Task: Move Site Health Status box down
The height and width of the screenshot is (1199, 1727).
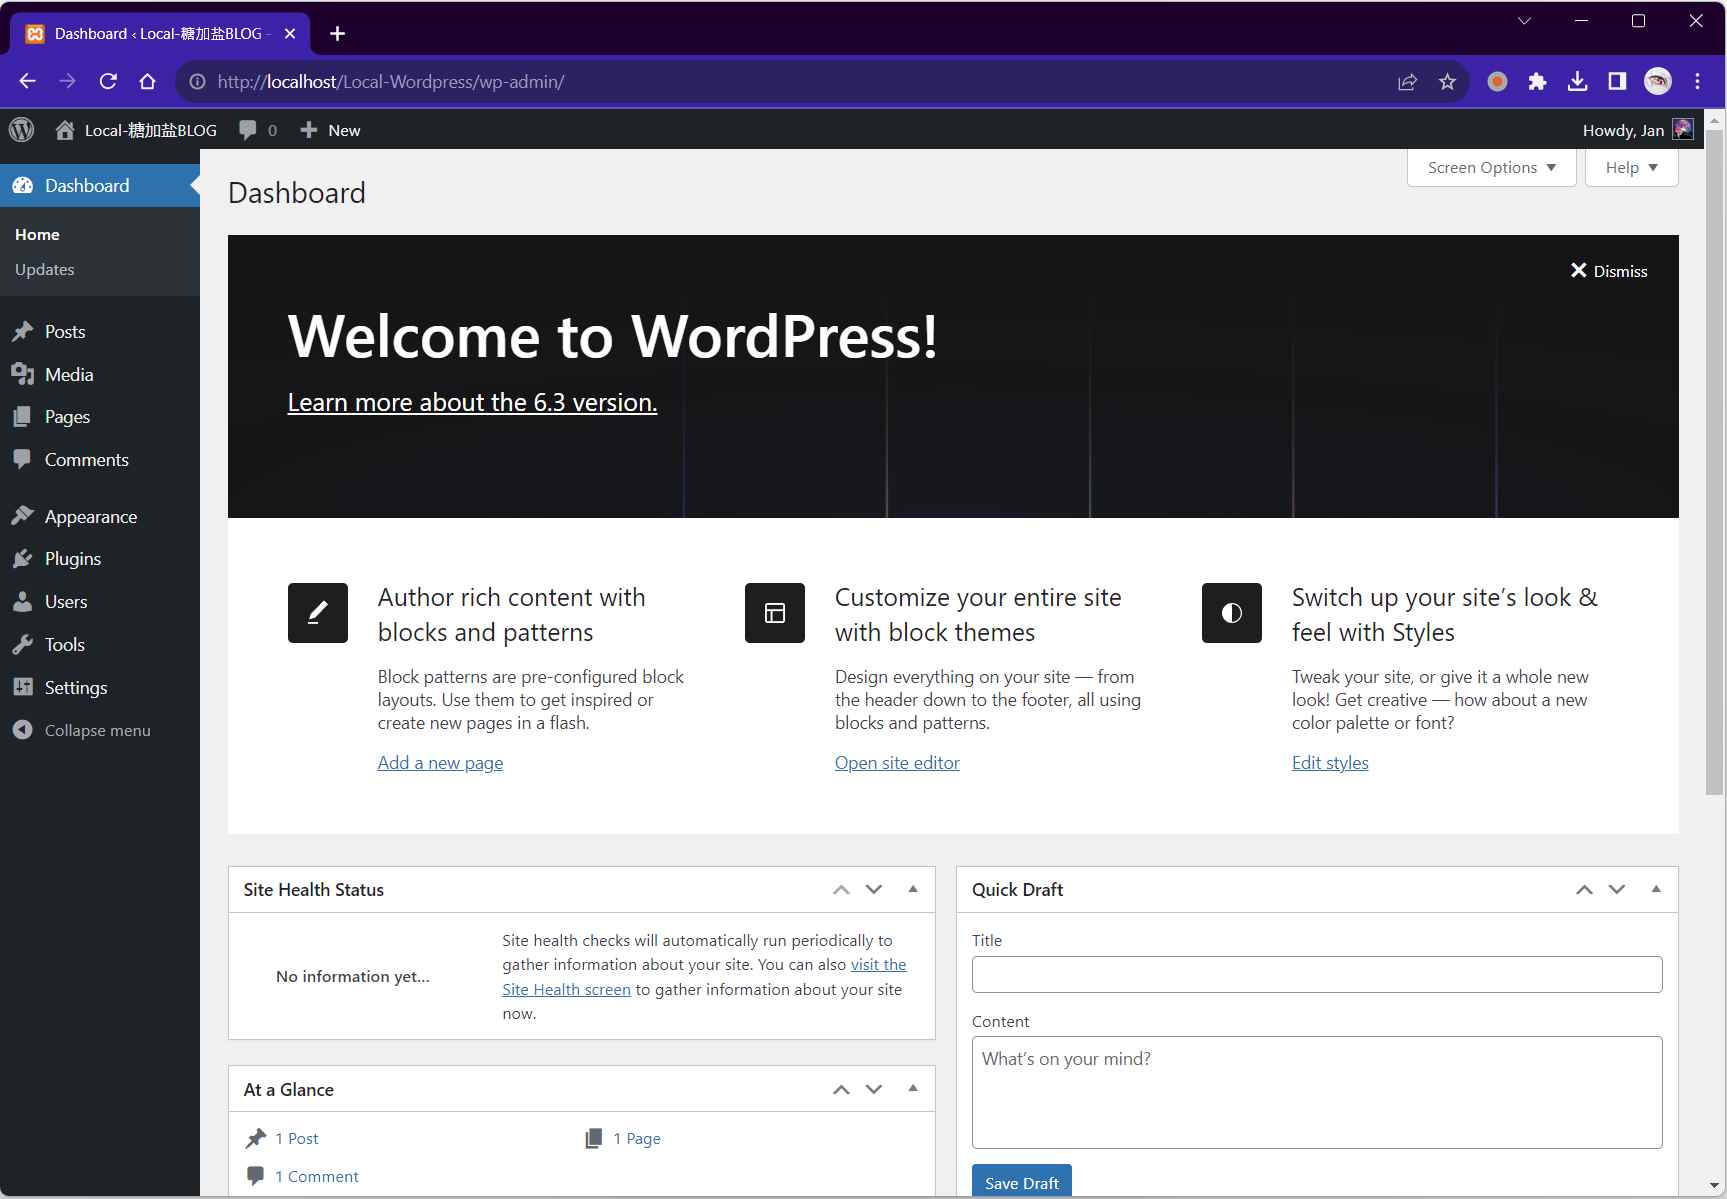Action: 874,889
